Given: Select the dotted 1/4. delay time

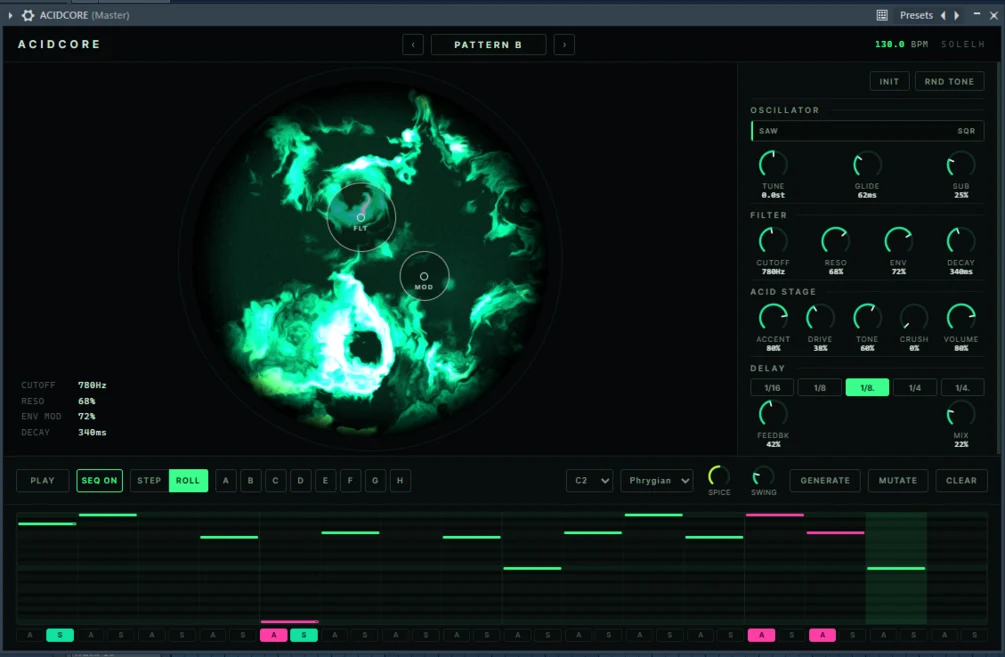Looking at the screenshot, I should point(962,388).
